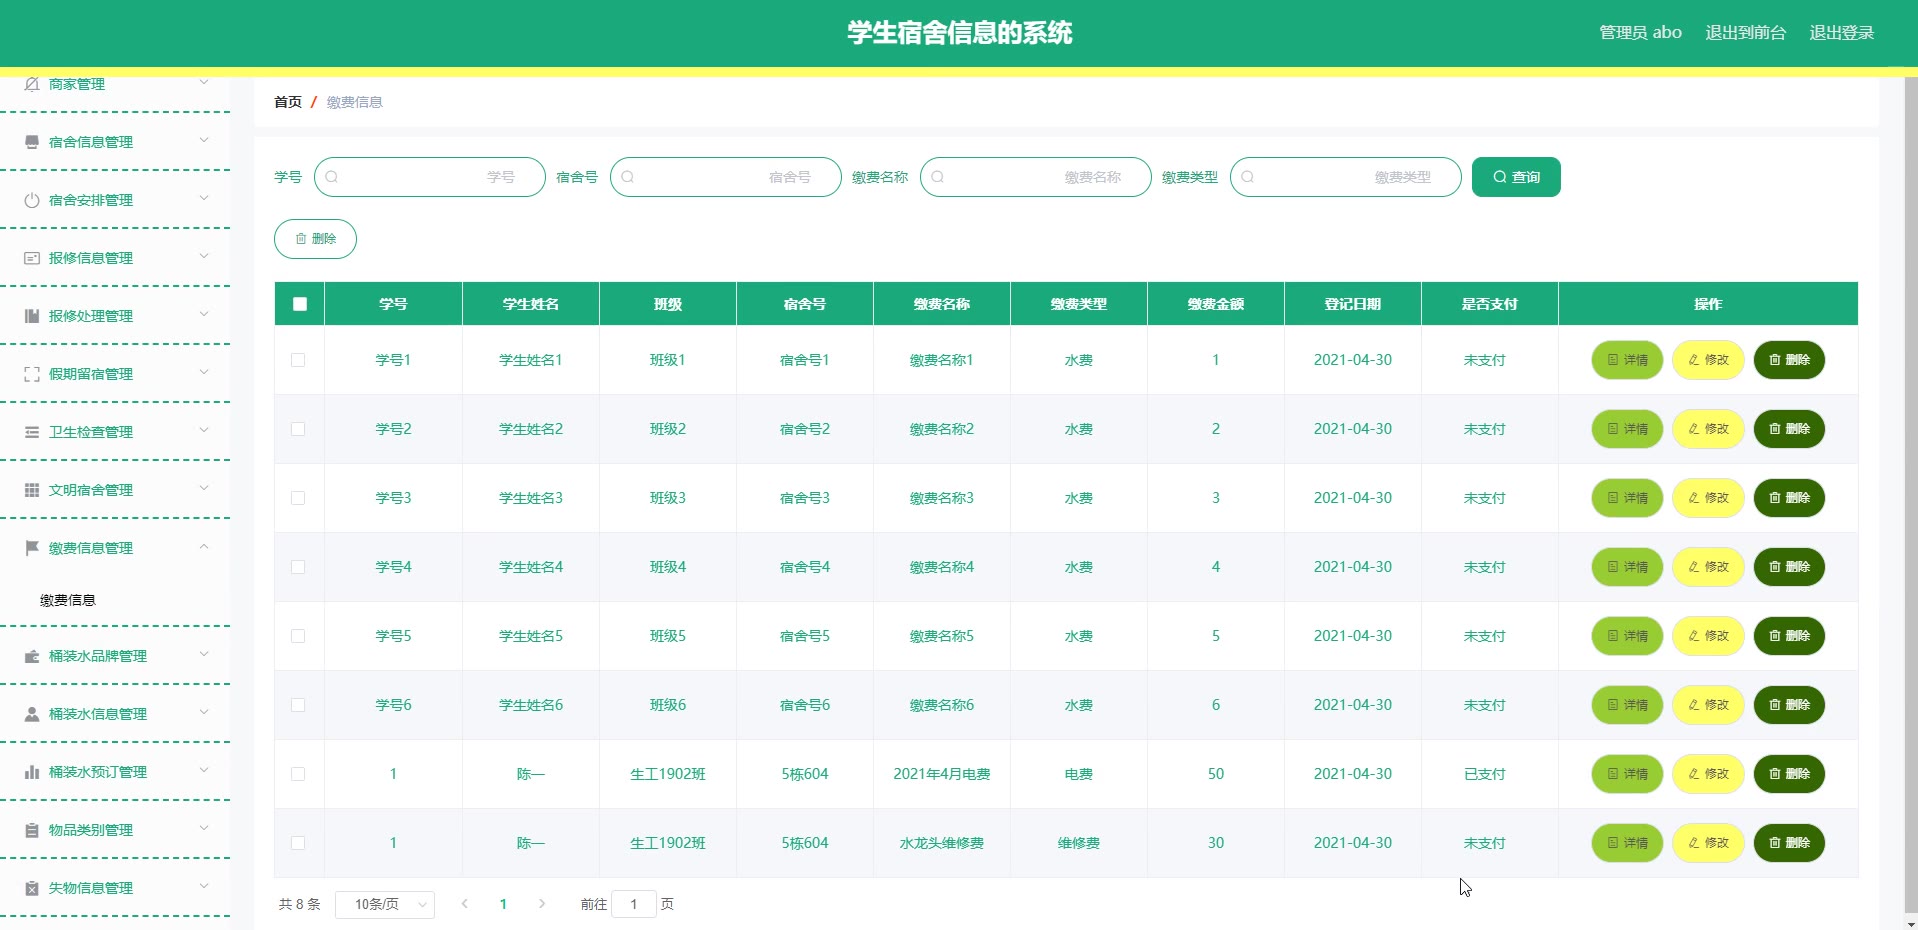Click the 假期留宿管理 bracket icon
This screenshot has width=1918, height=930.
point(32,374)
